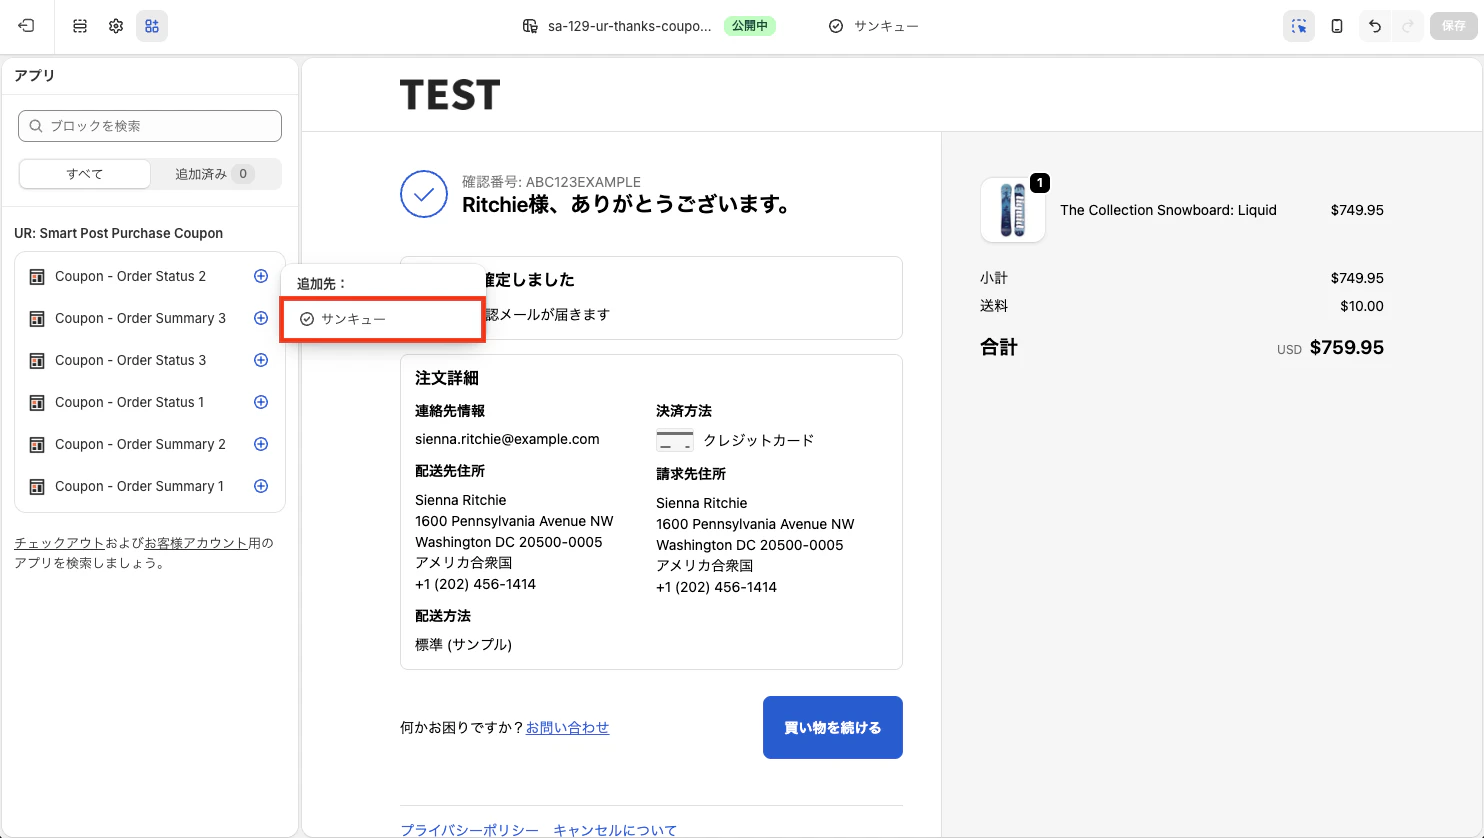Click the 標準 (サンプル) shipping method text
Screen dimensions: 1484x838
tap(463, 645)
